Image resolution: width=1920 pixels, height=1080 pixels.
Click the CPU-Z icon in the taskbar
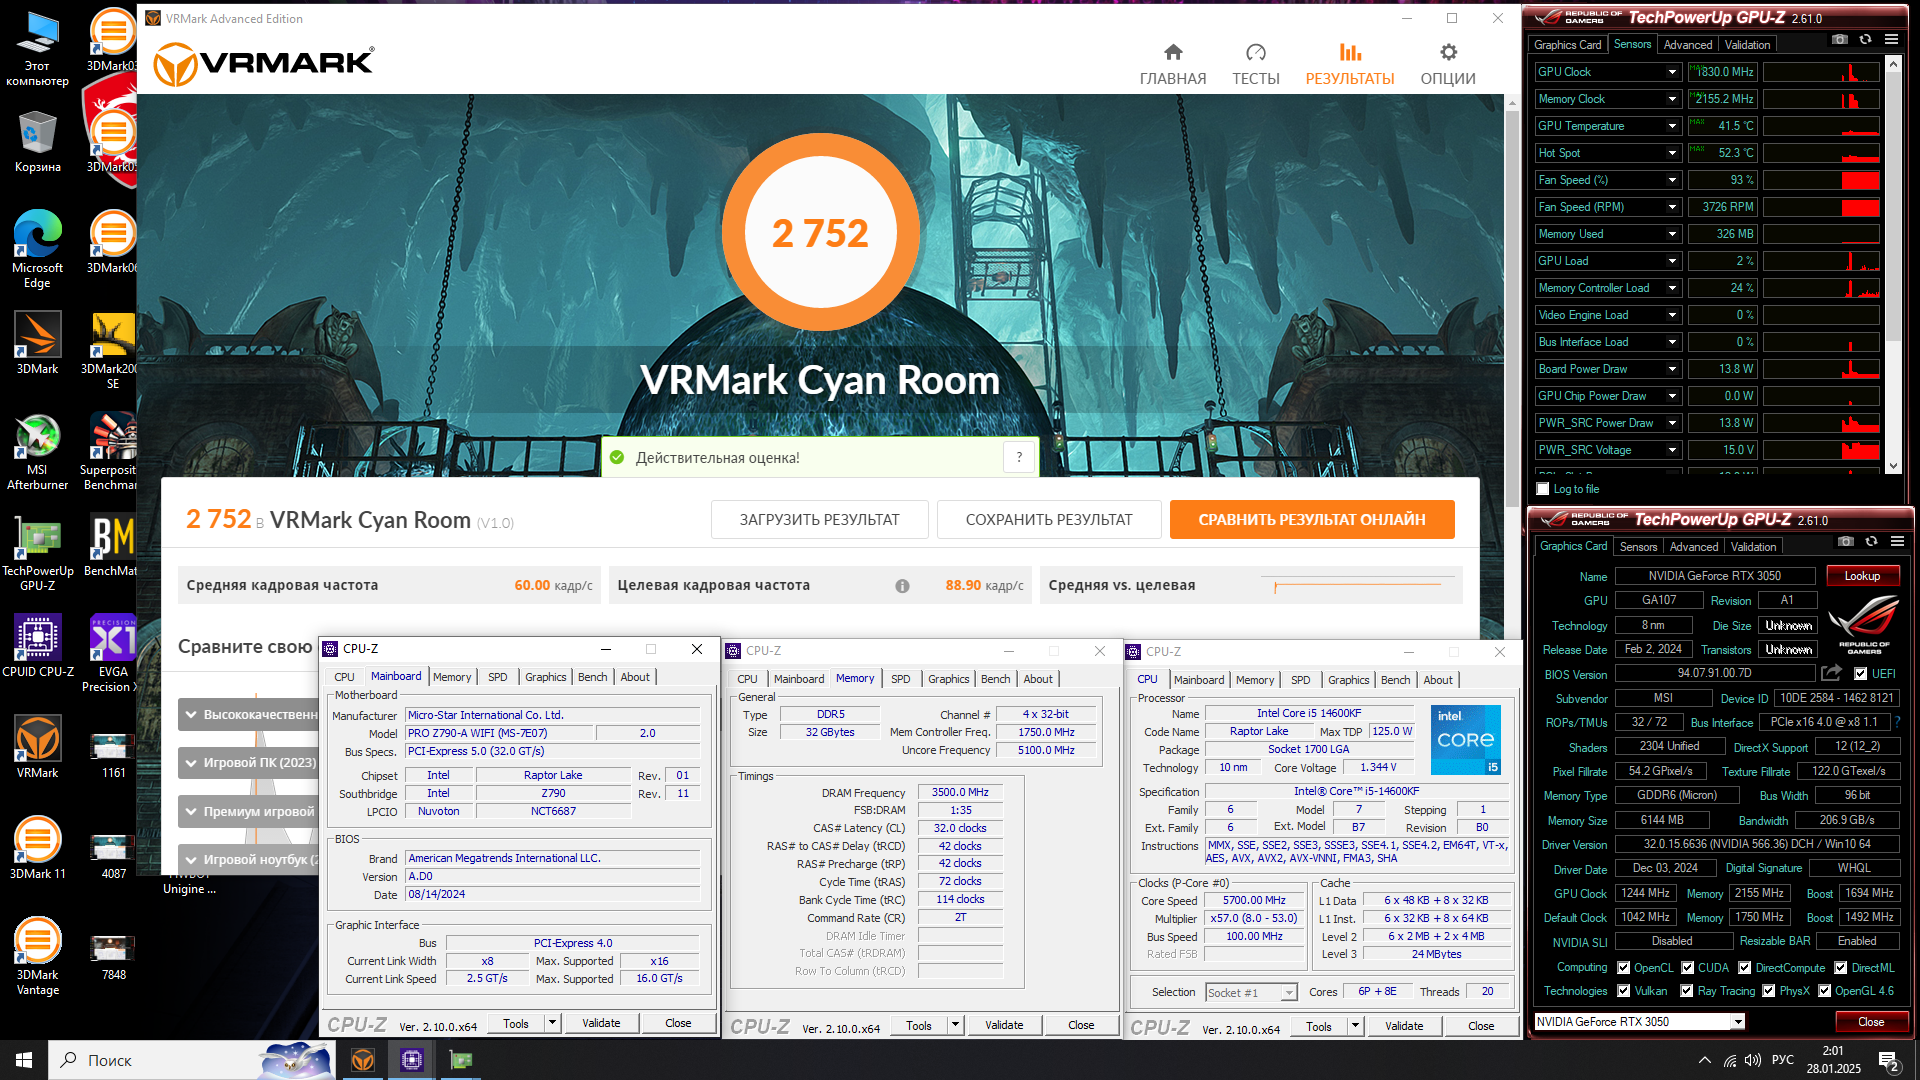point(411,1060)
